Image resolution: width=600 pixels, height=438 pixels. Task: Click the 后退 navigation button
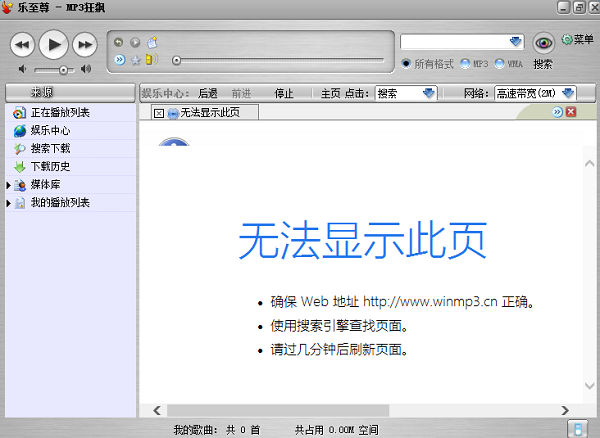click(208, 94)
